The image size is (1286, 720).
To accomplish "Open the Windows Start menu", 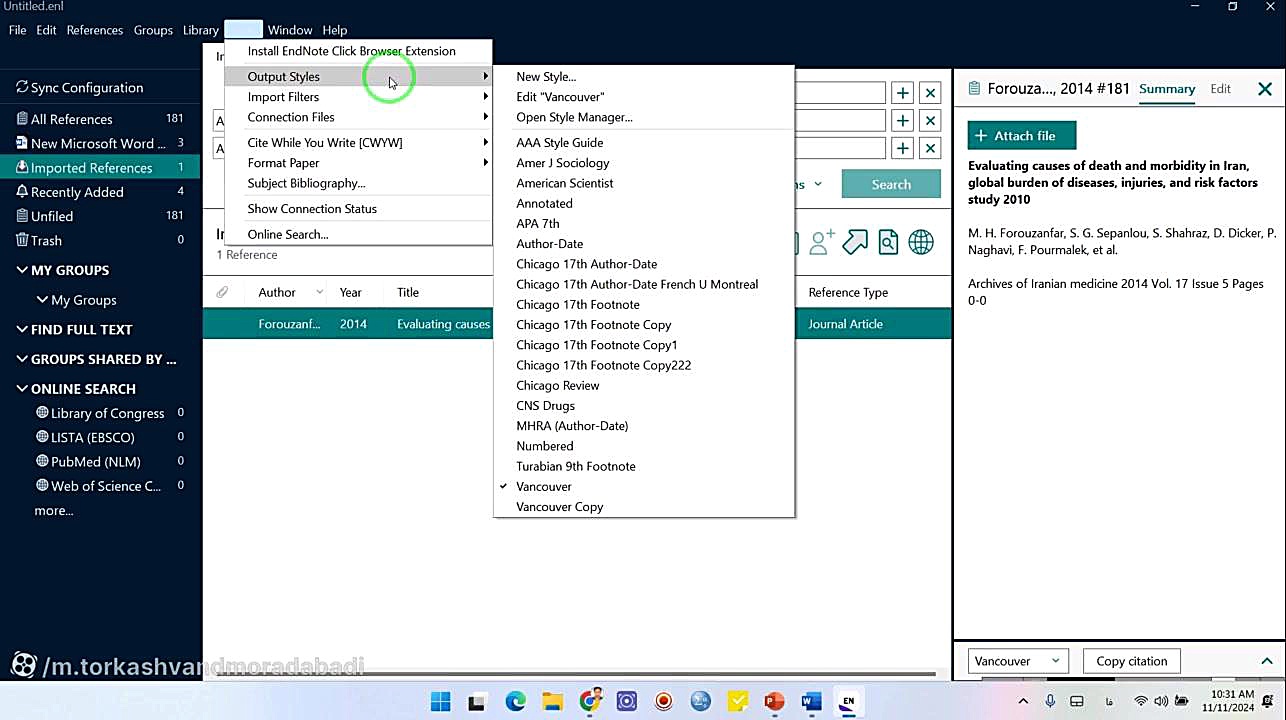I will [440, 702].
